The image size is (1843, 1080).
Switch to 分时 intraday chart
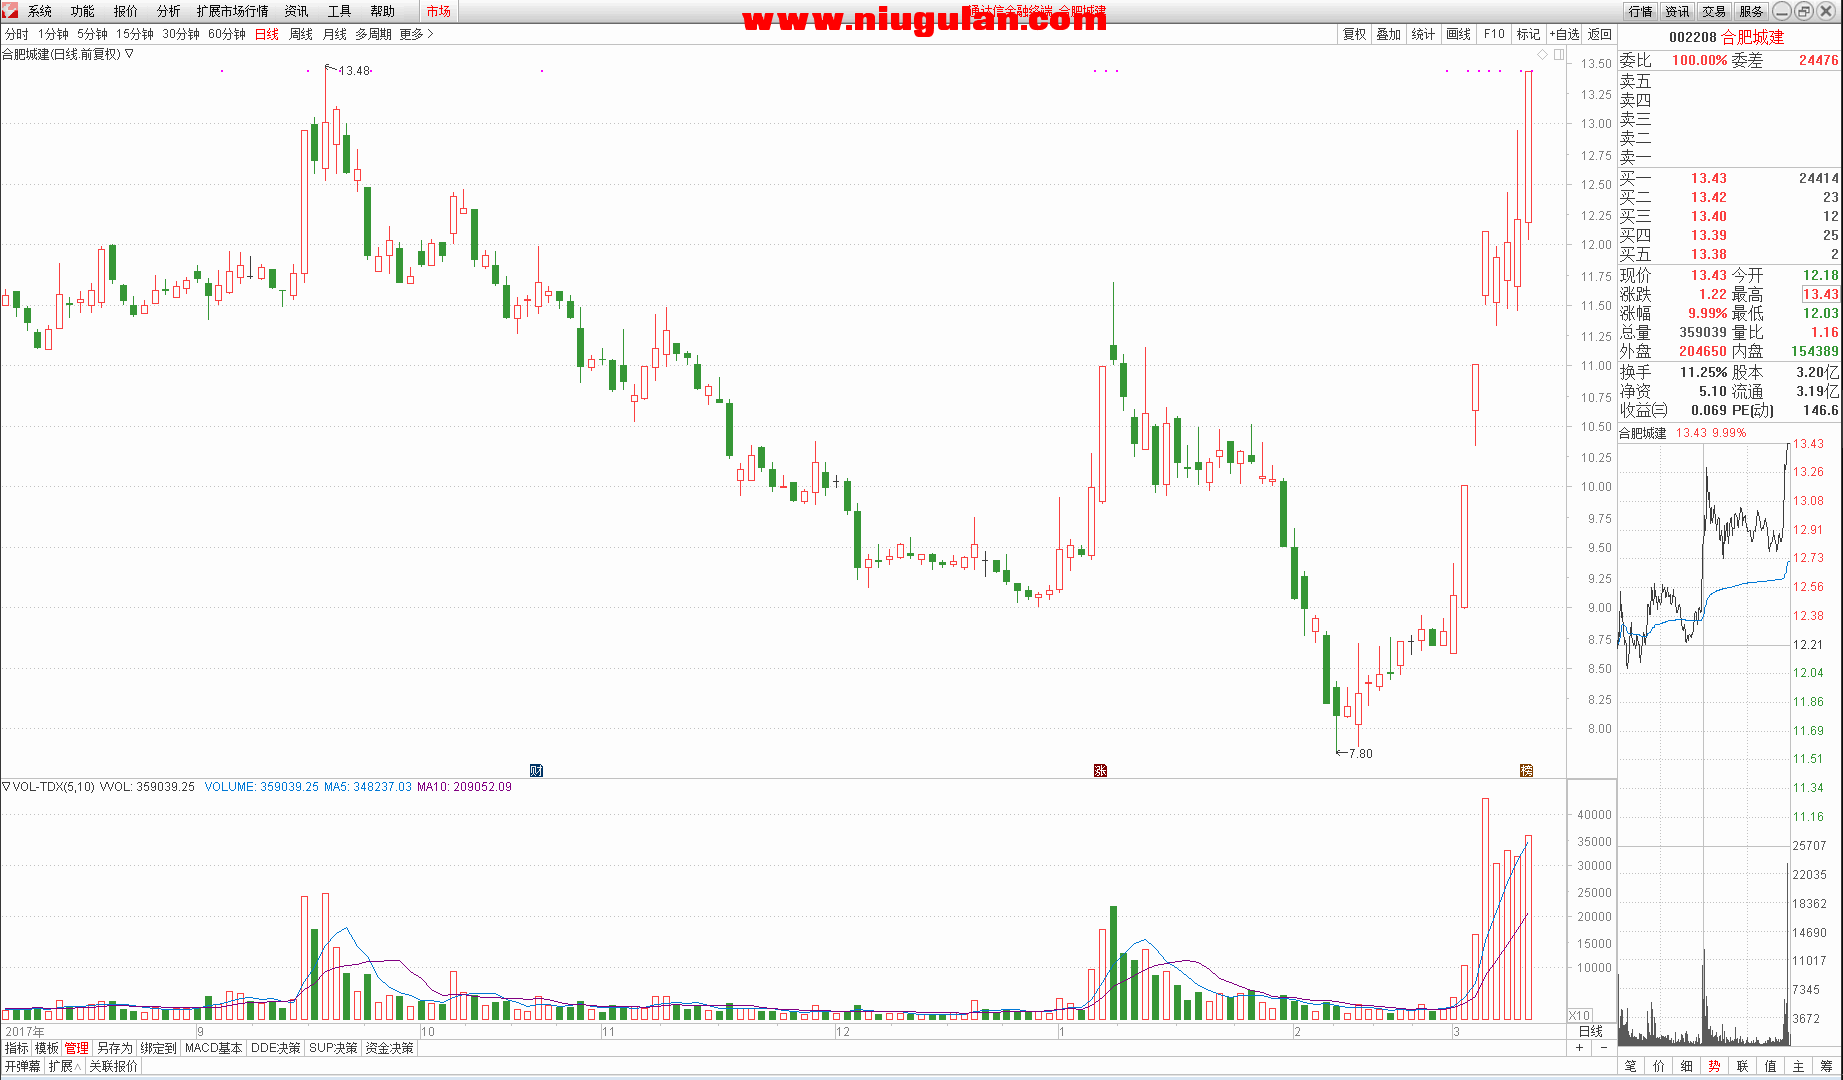17,34
